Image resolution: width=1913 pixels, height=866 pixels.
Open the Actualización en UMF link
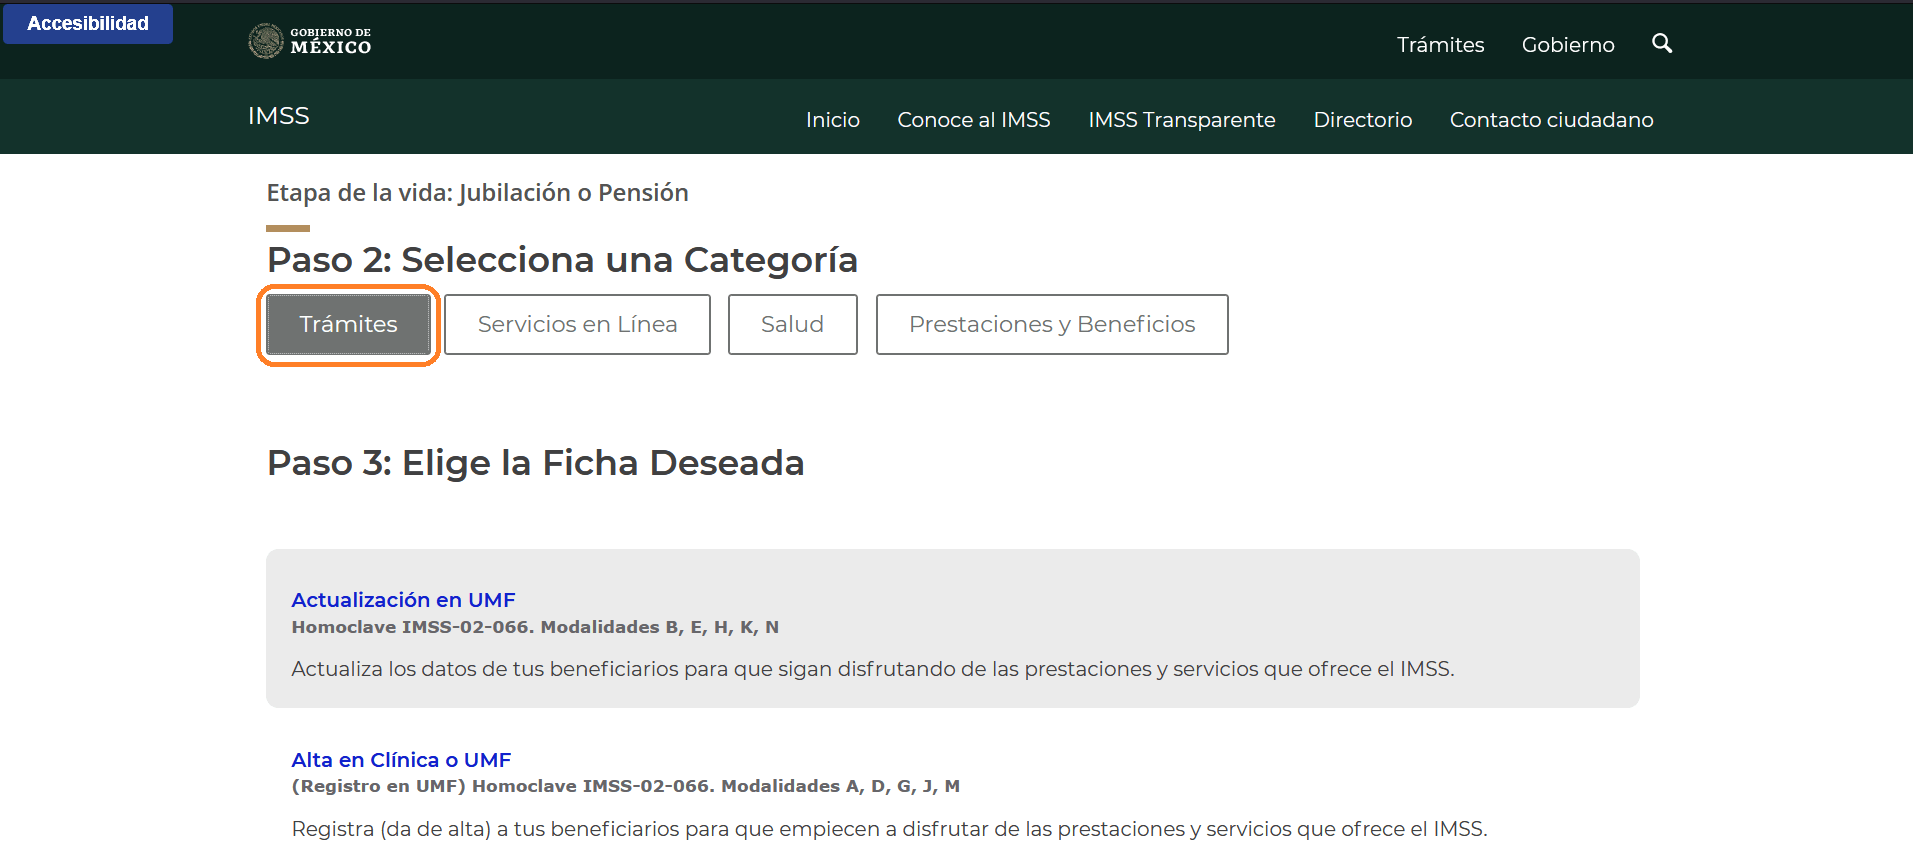tap(403, 600)
